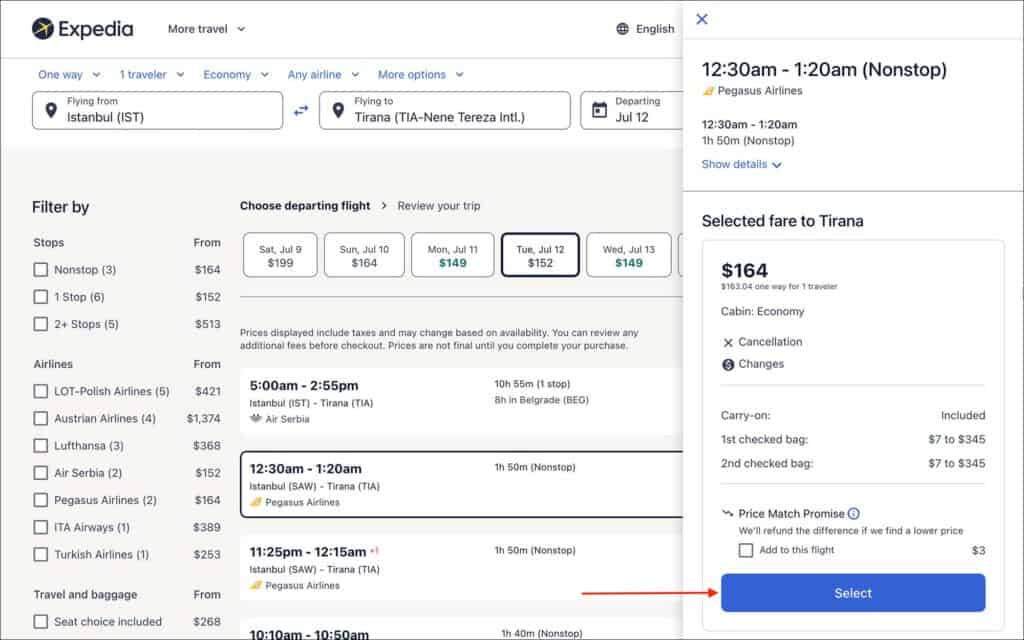Select the Sat, Jul 9 $199 date tab
The image size is (1024, 640).
tap(280, 255)
